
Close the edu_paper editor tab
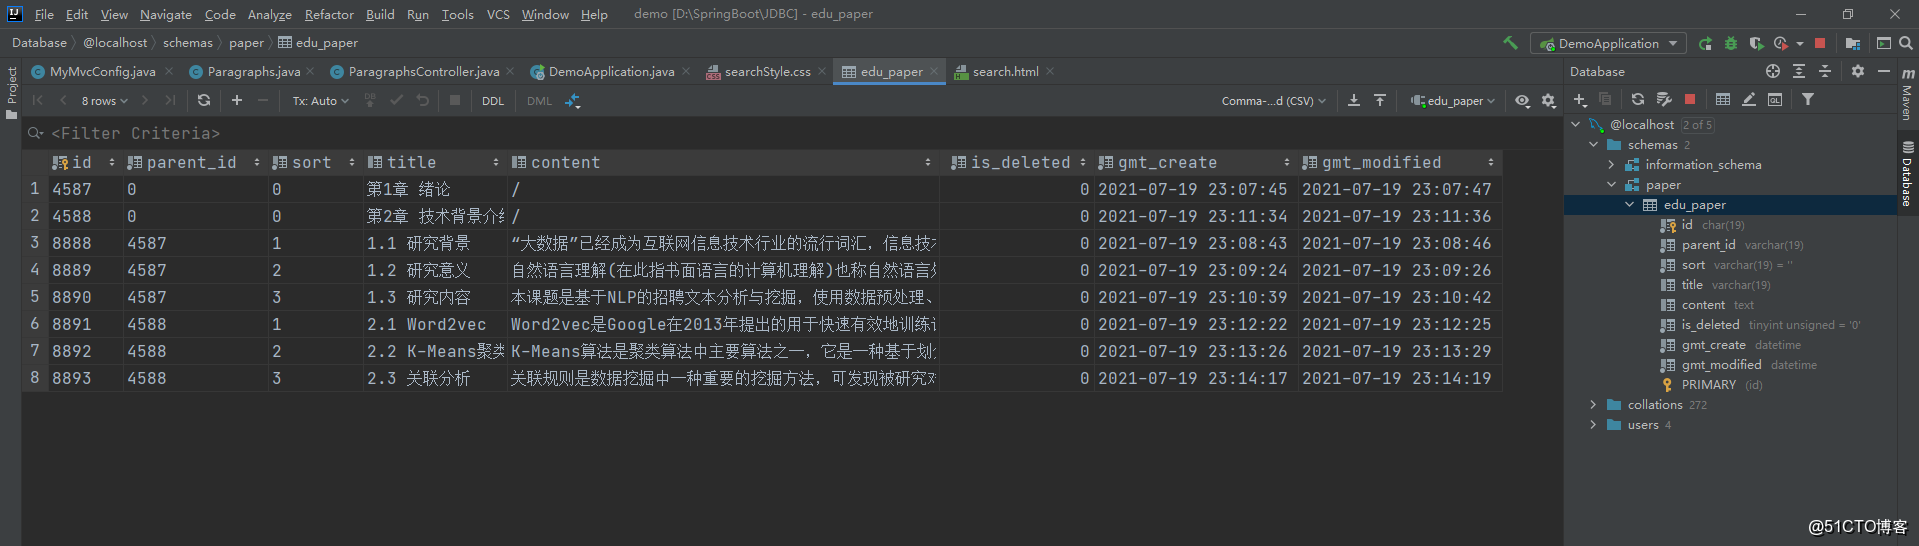tap(934, 71)
